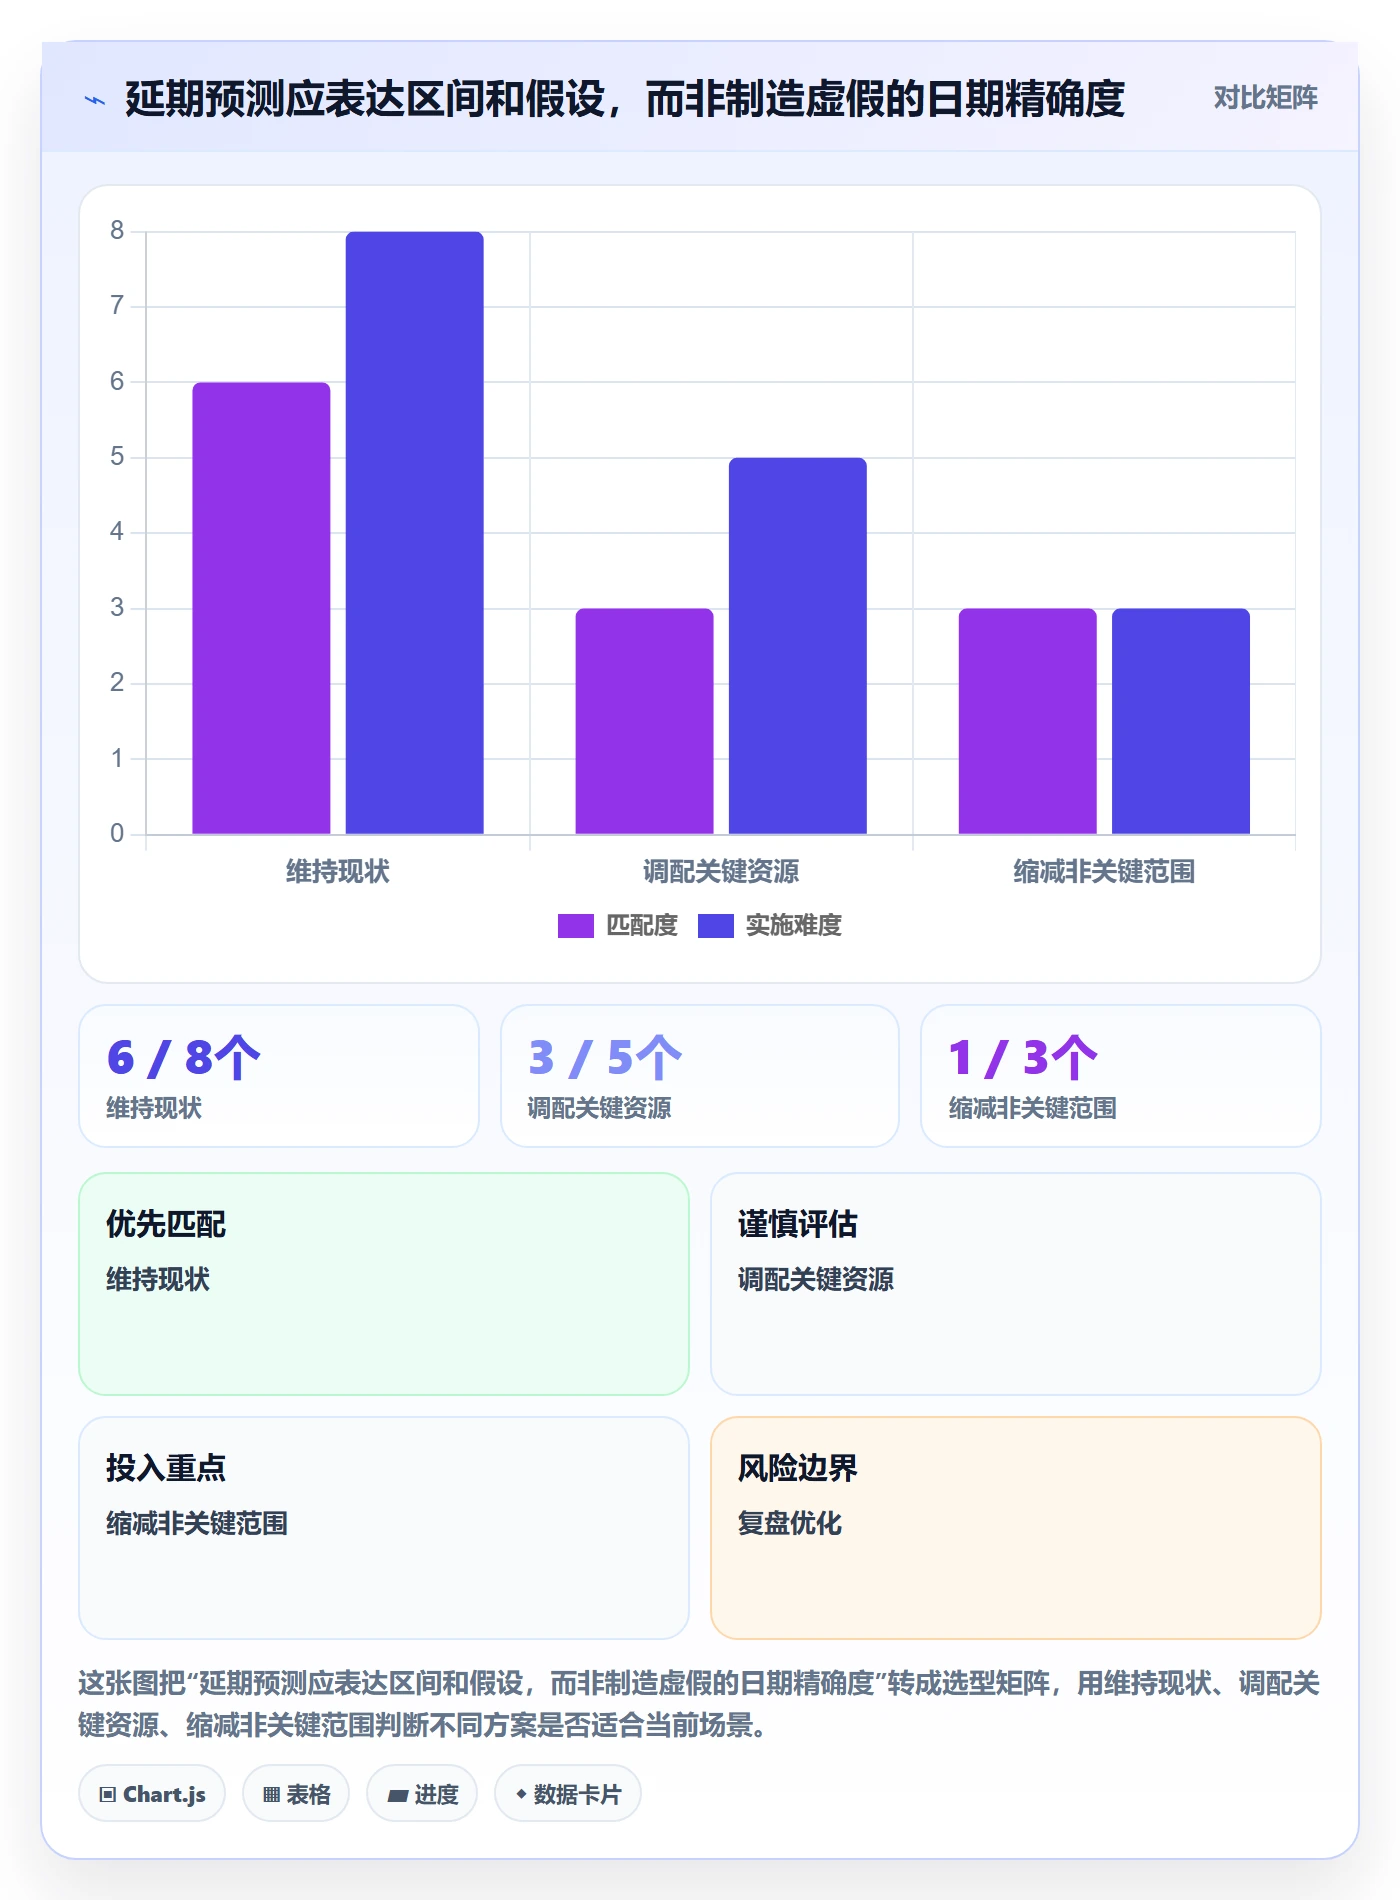Toggle the blue 实施难度 legend swatch
This screenshot has width=1400, height=1900.
tap(715, 926)
